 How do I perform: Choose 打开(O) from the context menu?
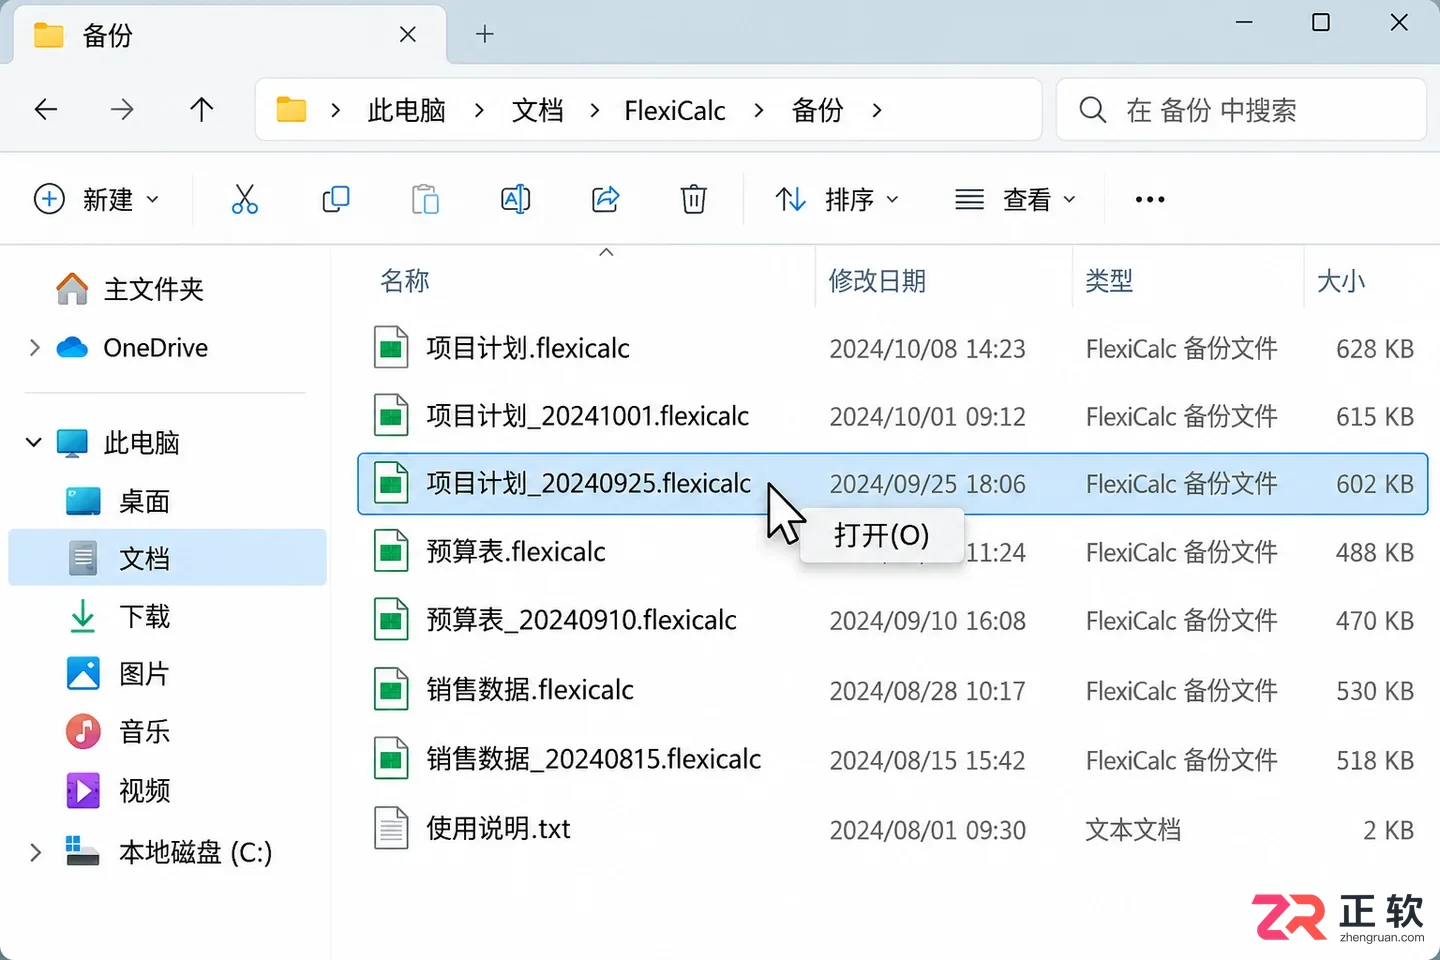coord(881,535)
